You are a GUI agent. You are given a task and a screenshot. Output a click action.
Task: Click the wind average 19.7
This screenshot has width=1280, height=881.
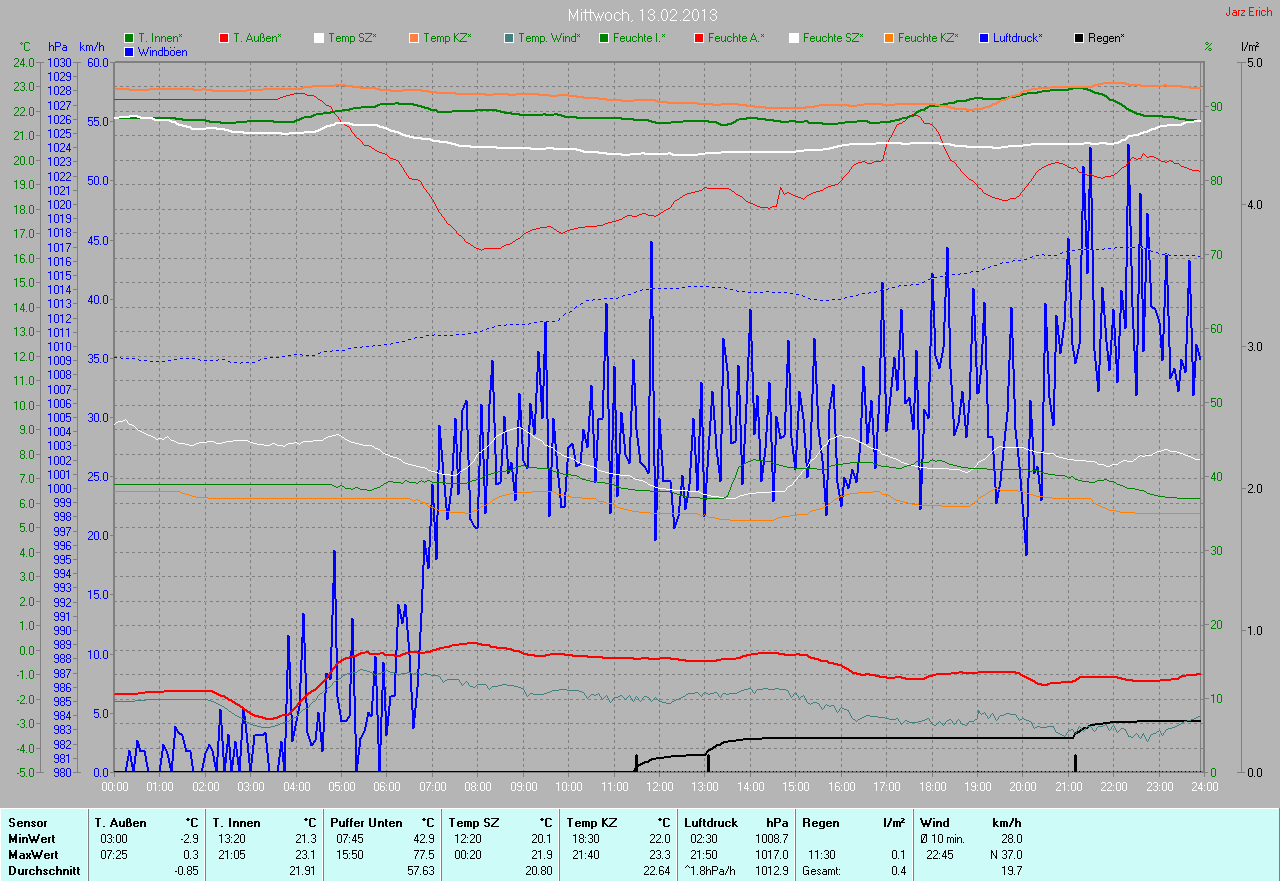(1011, 870)
